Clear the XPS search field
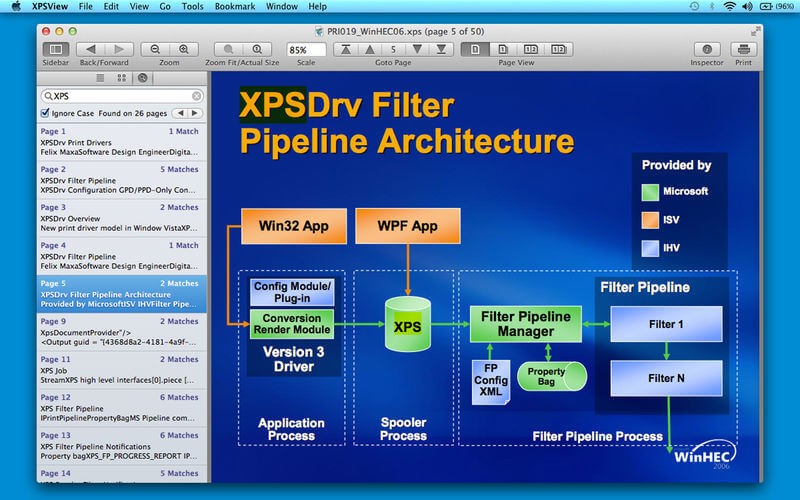The height and width of the screenshot is (500, 800). tap(197, 96)
